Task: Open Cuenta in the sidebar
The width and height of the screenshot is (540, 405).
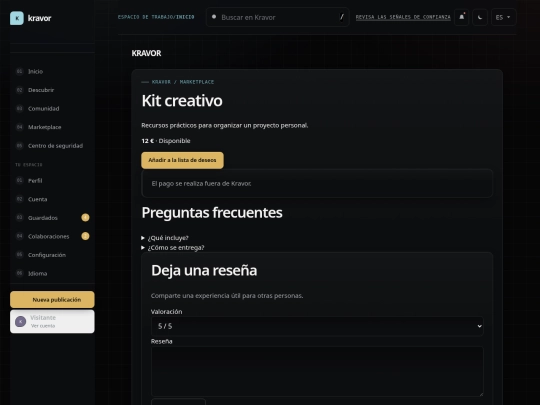Action: point(52,199)
